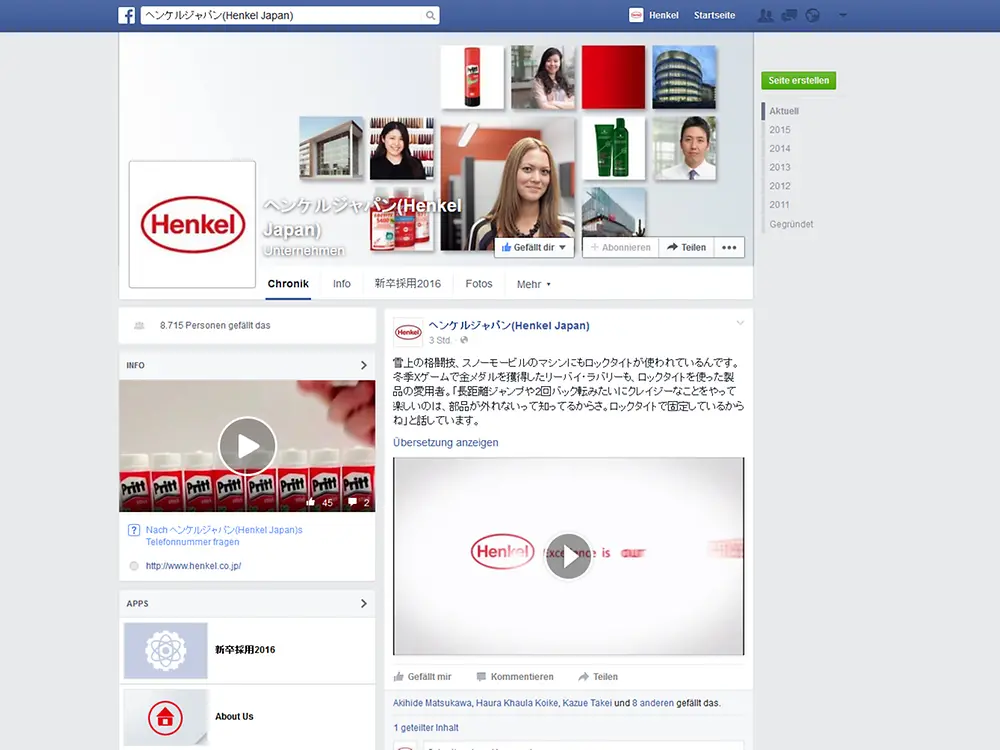Screen dimensions: 1000x750
Task: Click comment count icon on Pritt video
Action: pyautogui.click(x=352, y=503)
